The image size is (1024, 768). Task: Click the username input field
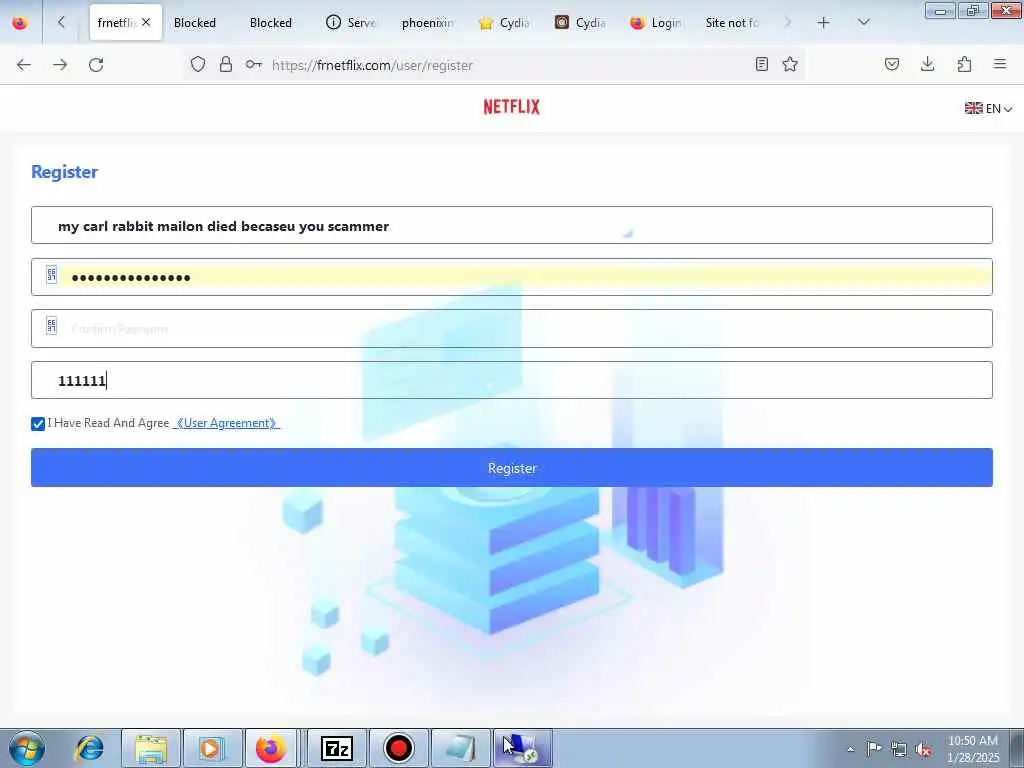click(512, 225)
